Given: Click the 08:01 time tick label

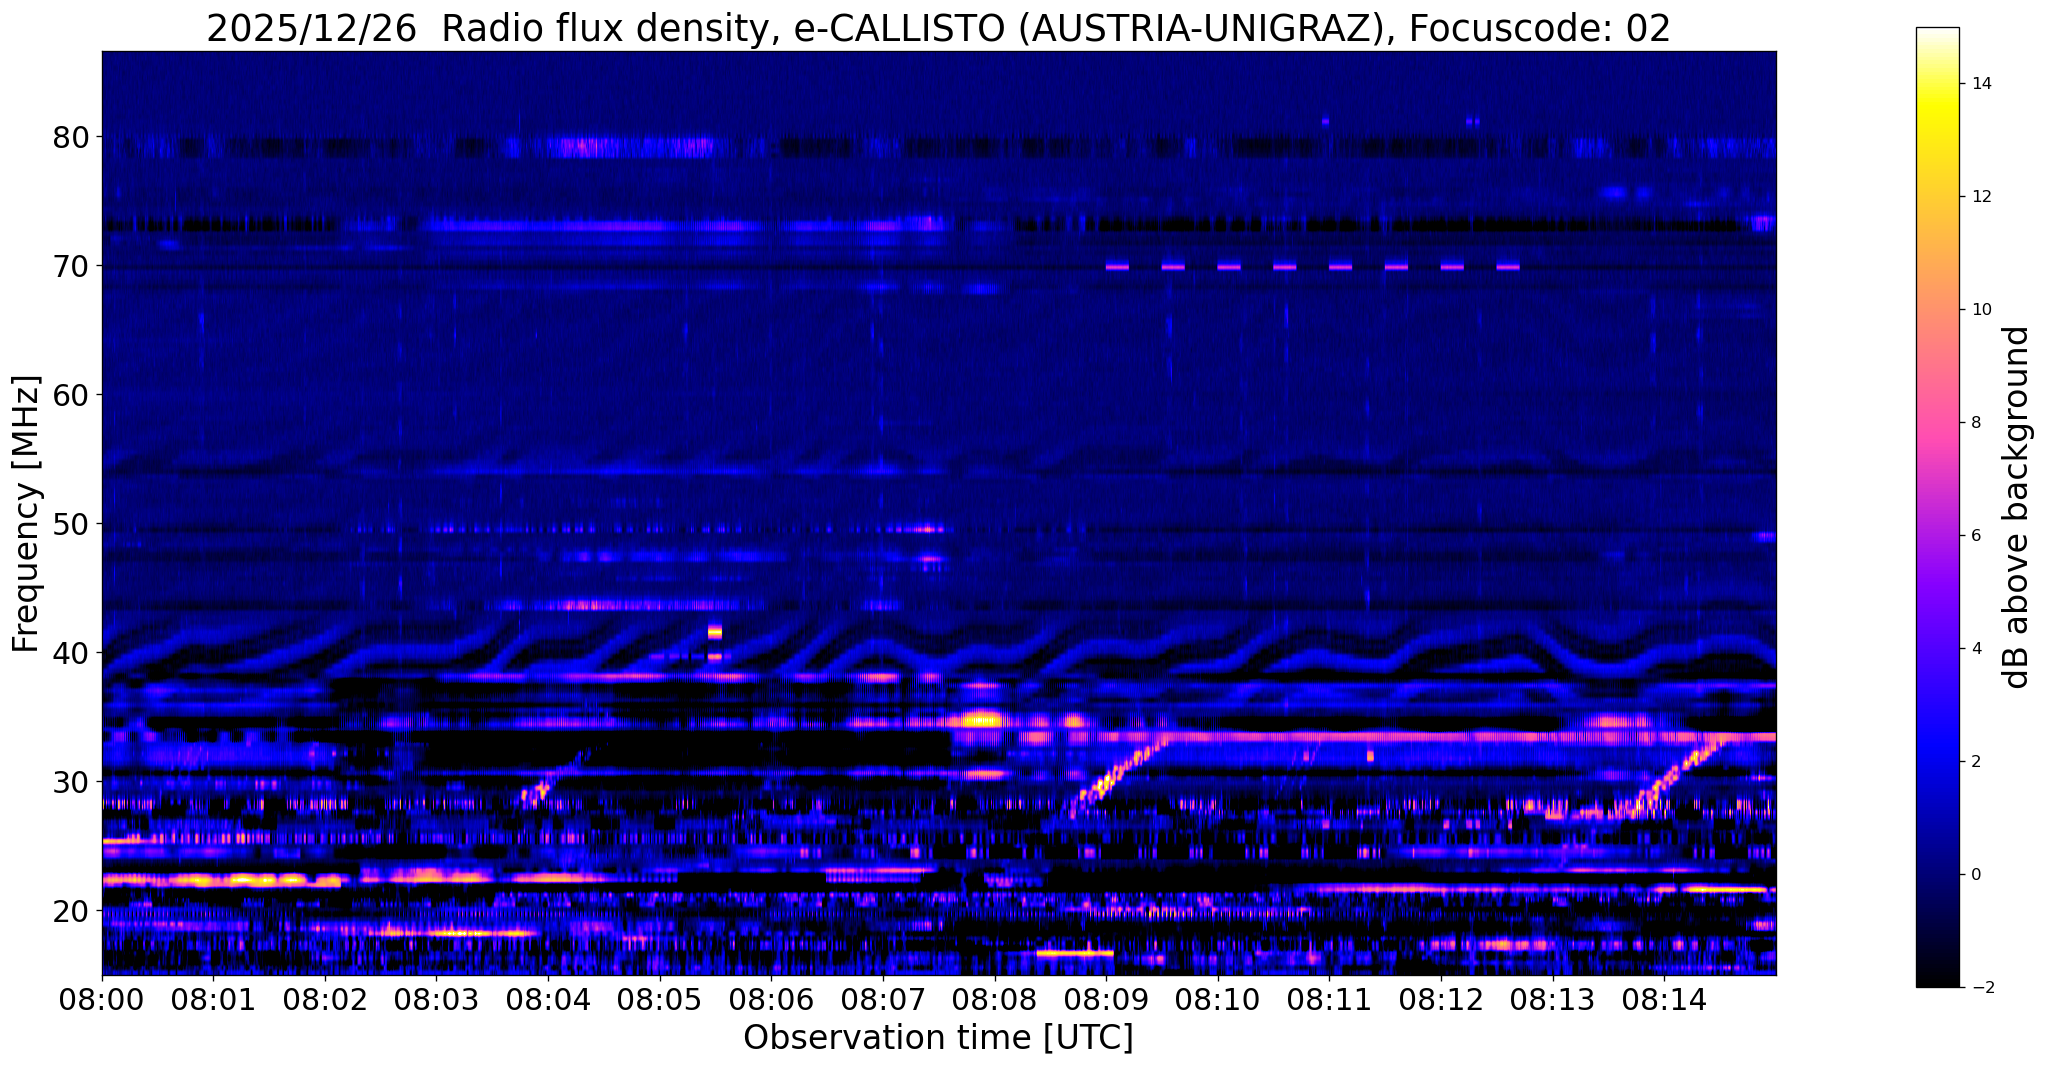Looking at the screenshot, I should point(213,998).
